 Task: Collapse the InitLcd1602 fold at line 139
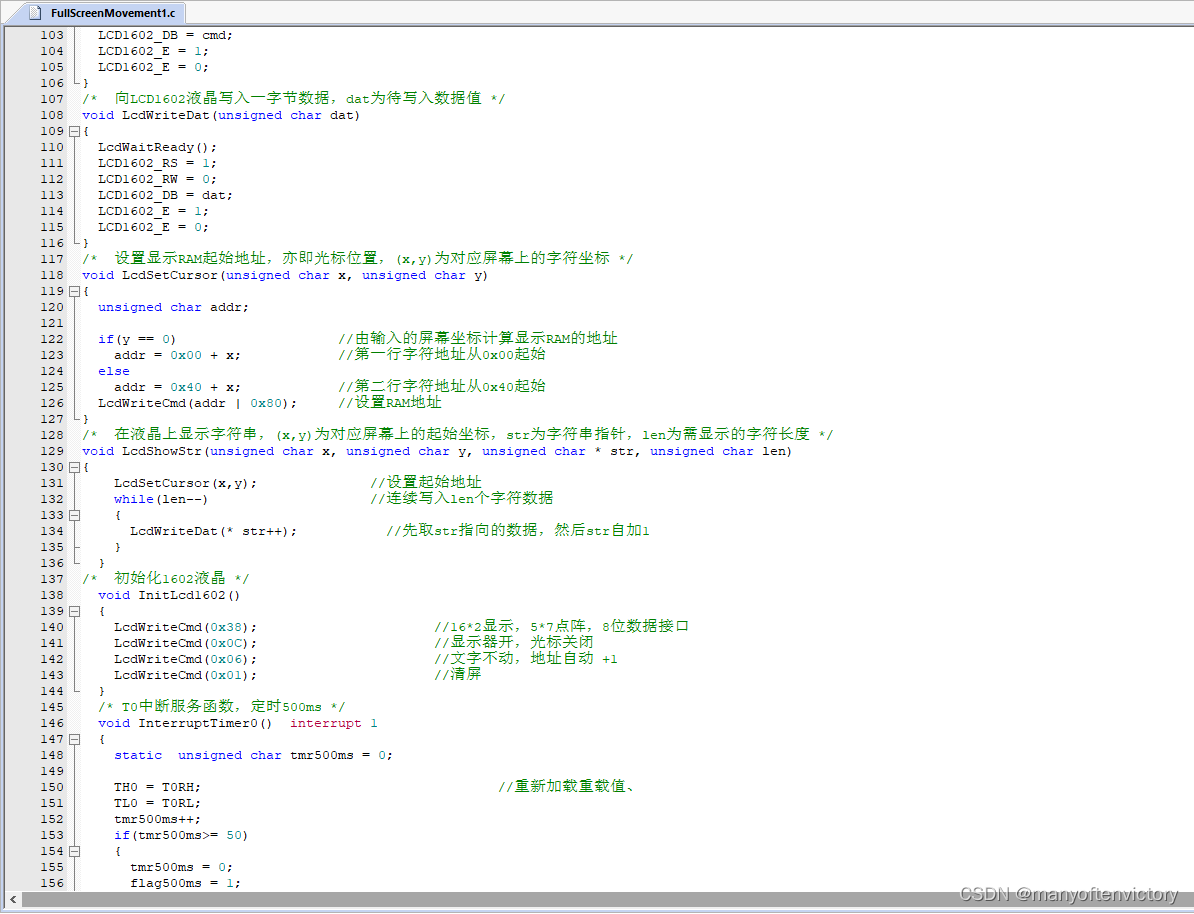[x=75, y=611]
